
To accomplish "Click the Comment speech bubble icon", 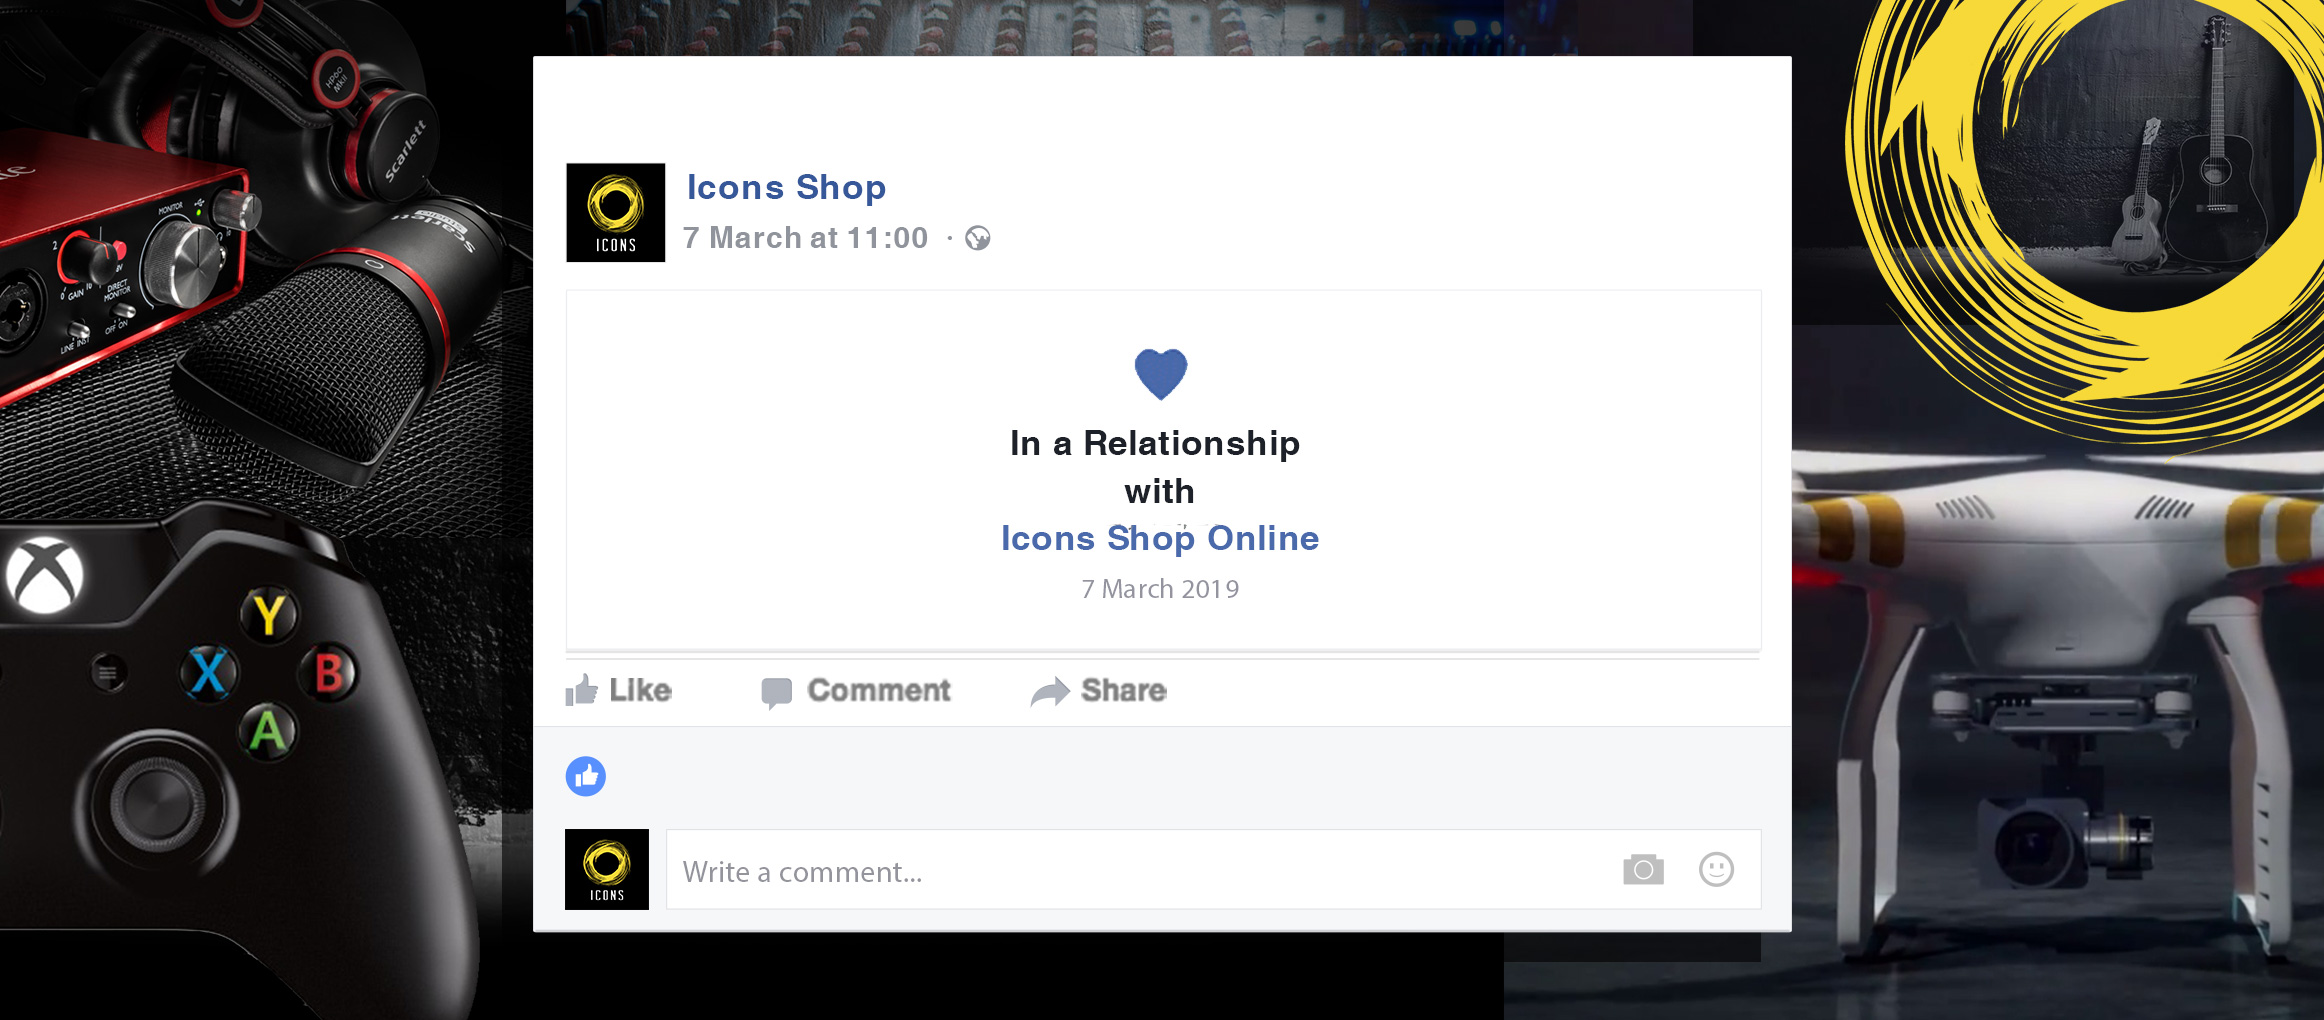I will tap(776, 692).
